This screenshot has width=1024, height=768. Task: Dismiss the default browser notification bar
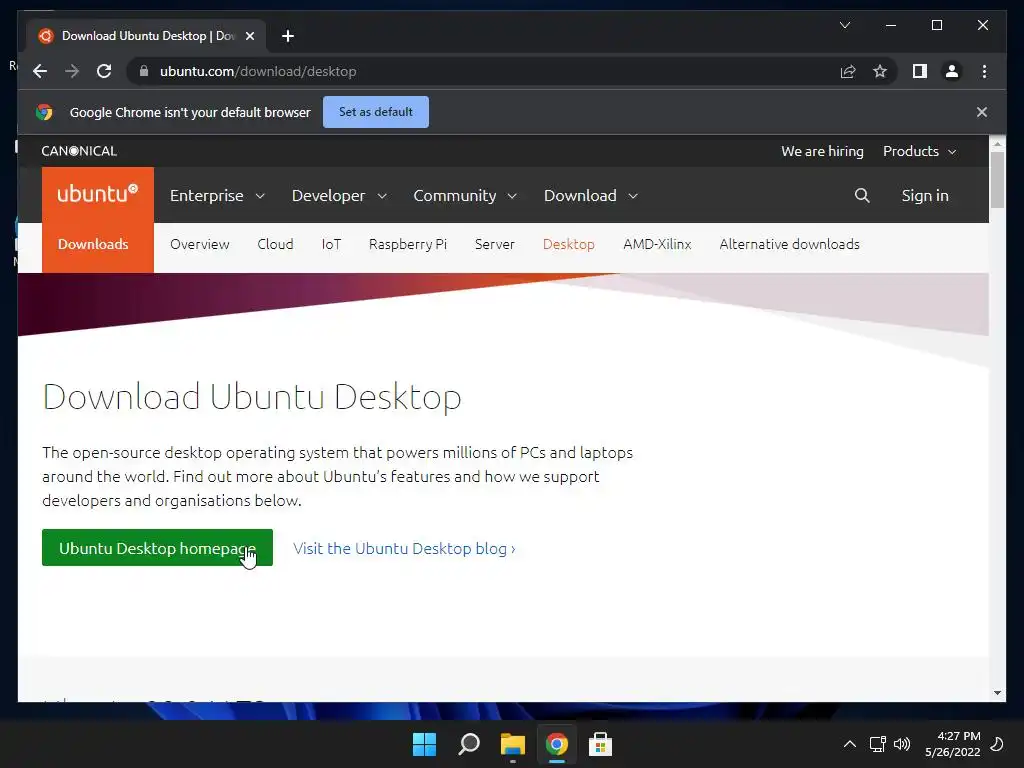pyautogui.click(x=982, y=112)
